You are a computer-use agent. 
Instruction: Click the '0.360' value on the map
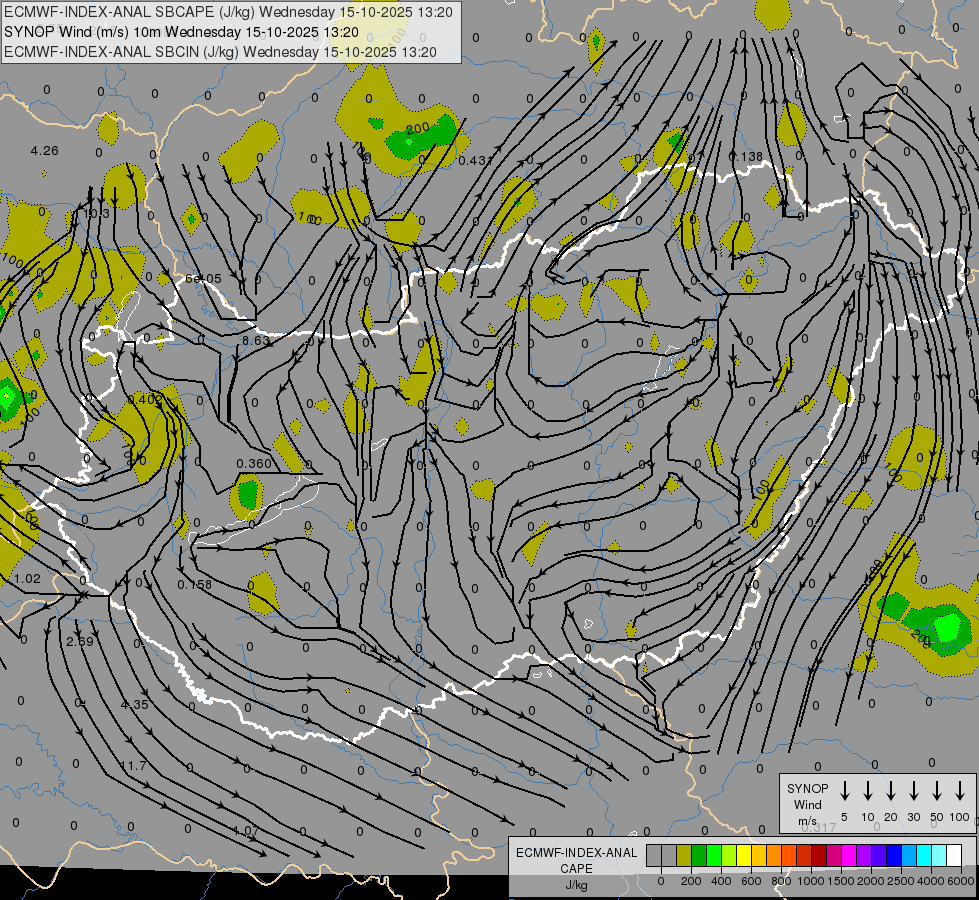coord(254,463)
